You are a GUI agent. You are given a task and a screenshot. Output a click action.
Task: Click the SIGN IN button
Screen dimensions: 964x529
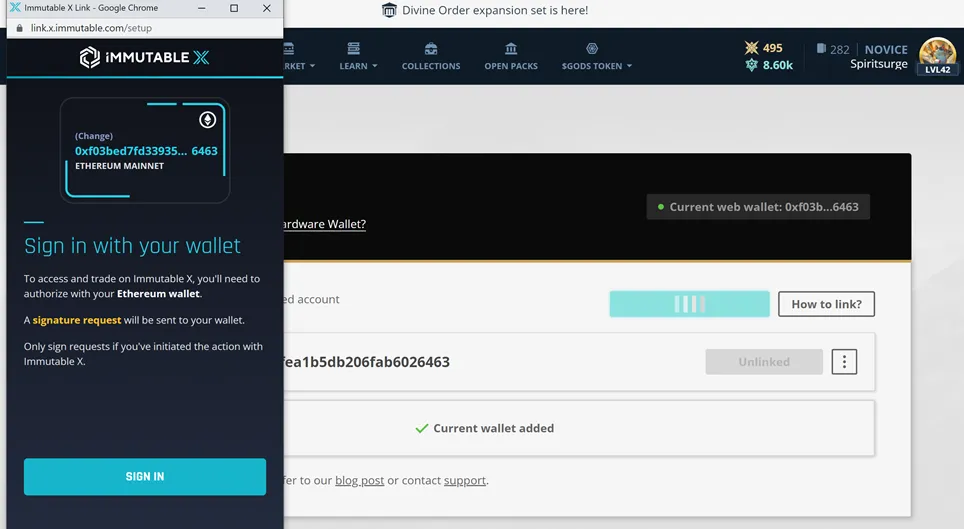(145, 477)
